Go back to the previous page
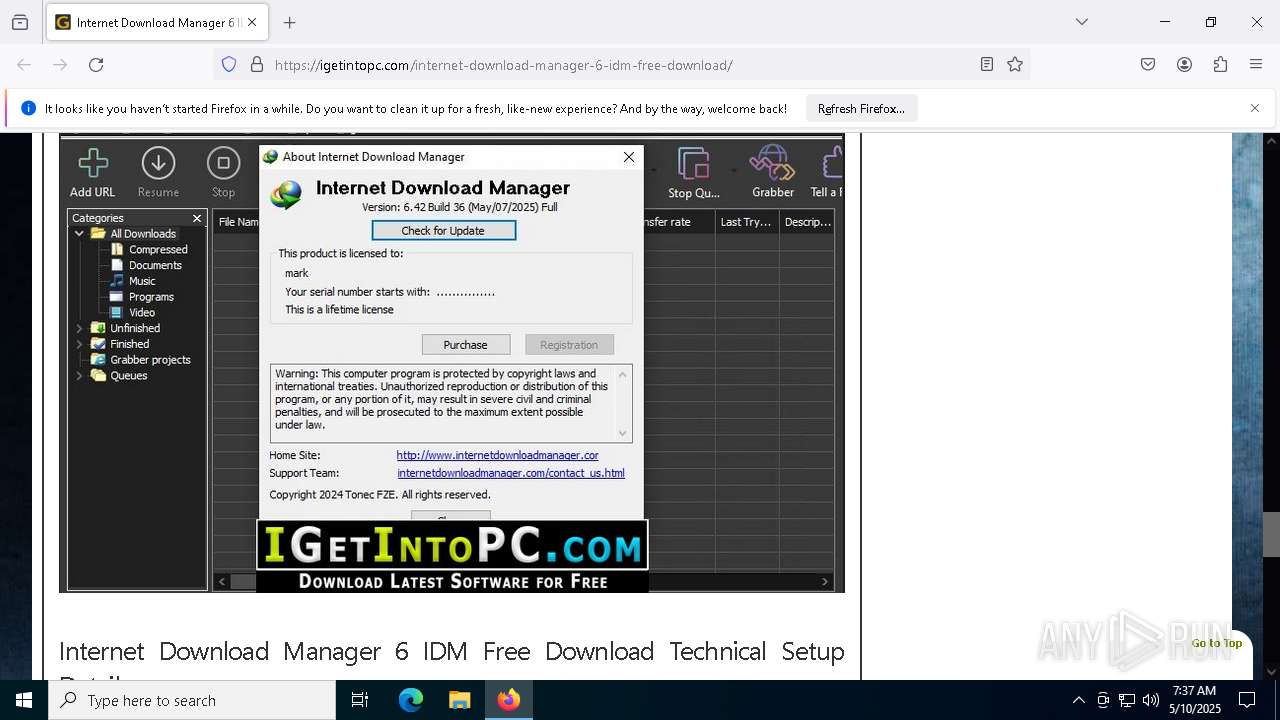 point(24,65)
